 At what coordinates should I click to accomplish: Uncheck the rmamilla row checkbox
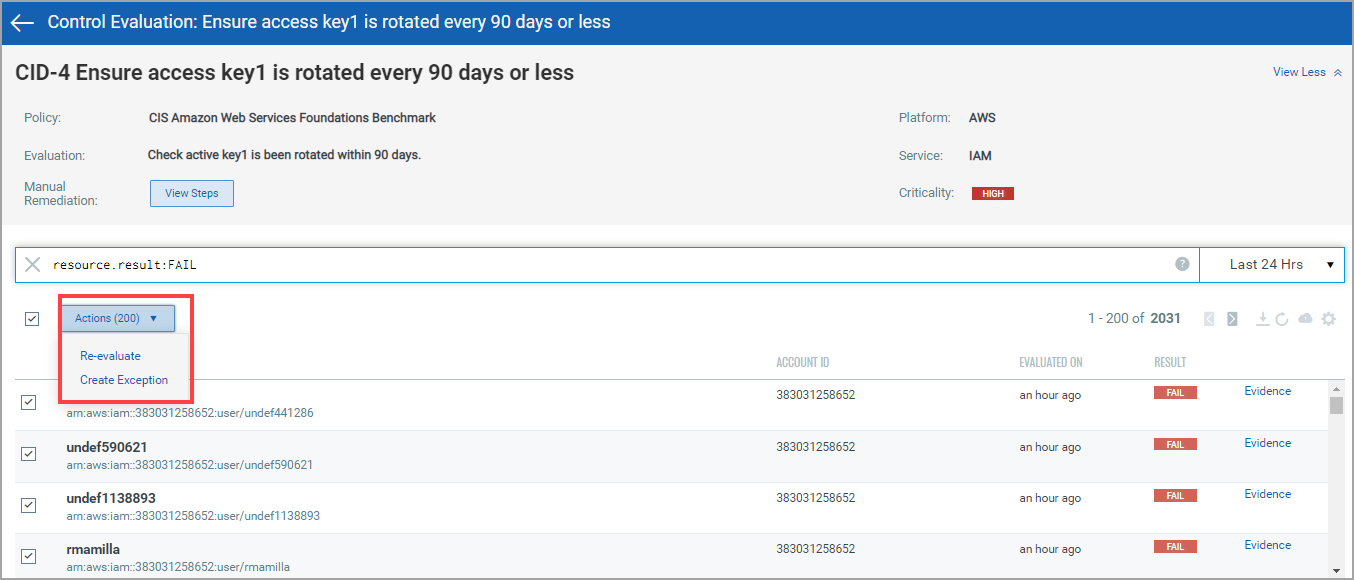[29, 556]
